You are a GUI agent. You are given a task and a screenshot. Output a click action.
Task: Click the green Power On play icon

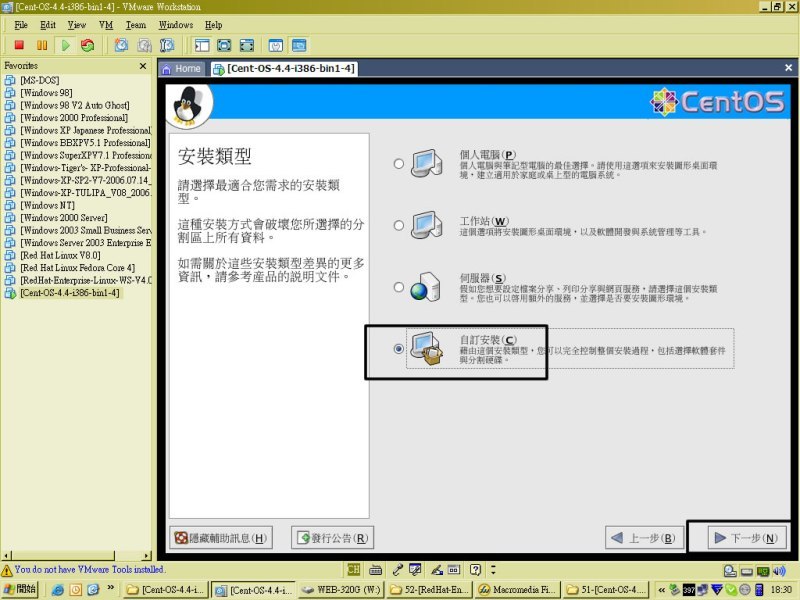tap(65, 45)
